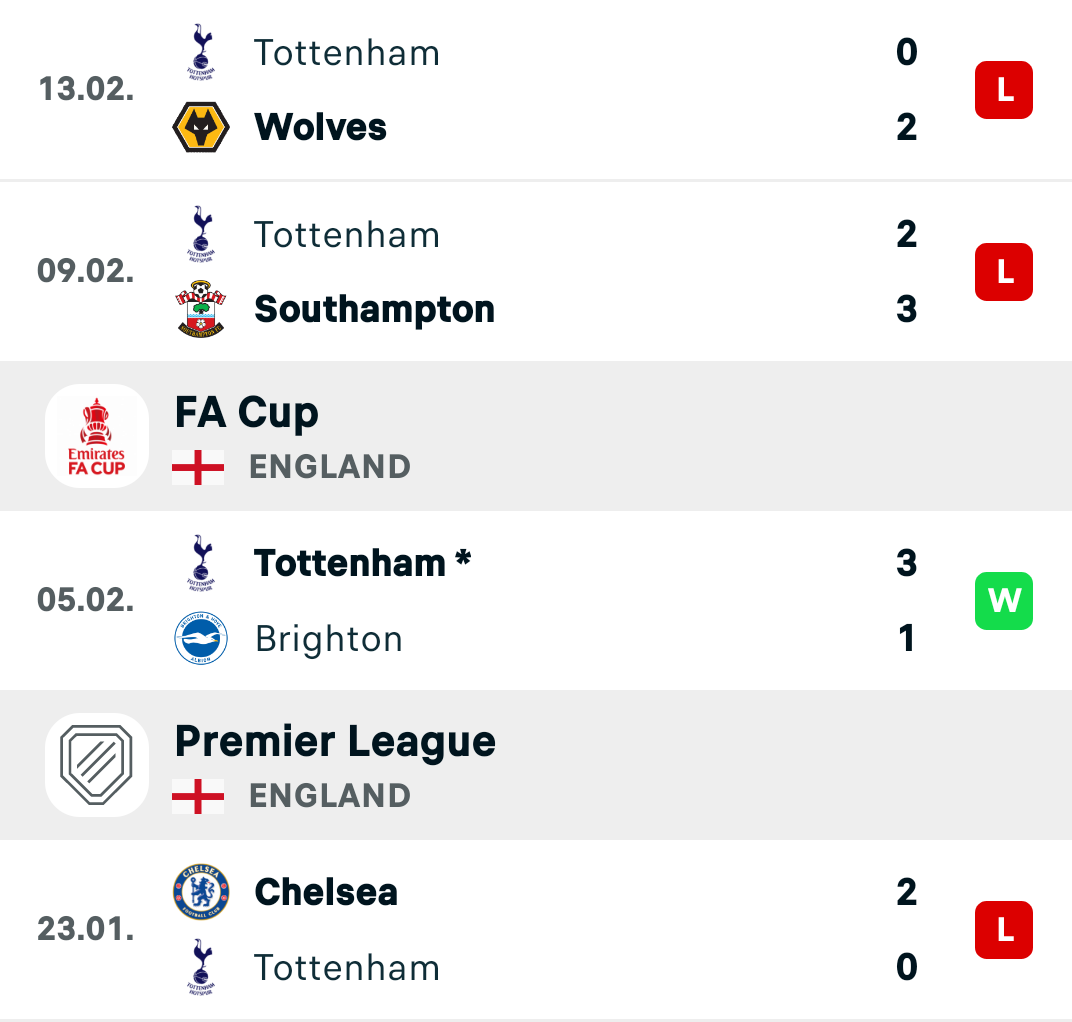1072x1022 pixels.
Task: Click the Premier League shield logo
Action: click(x=97, y=765)
